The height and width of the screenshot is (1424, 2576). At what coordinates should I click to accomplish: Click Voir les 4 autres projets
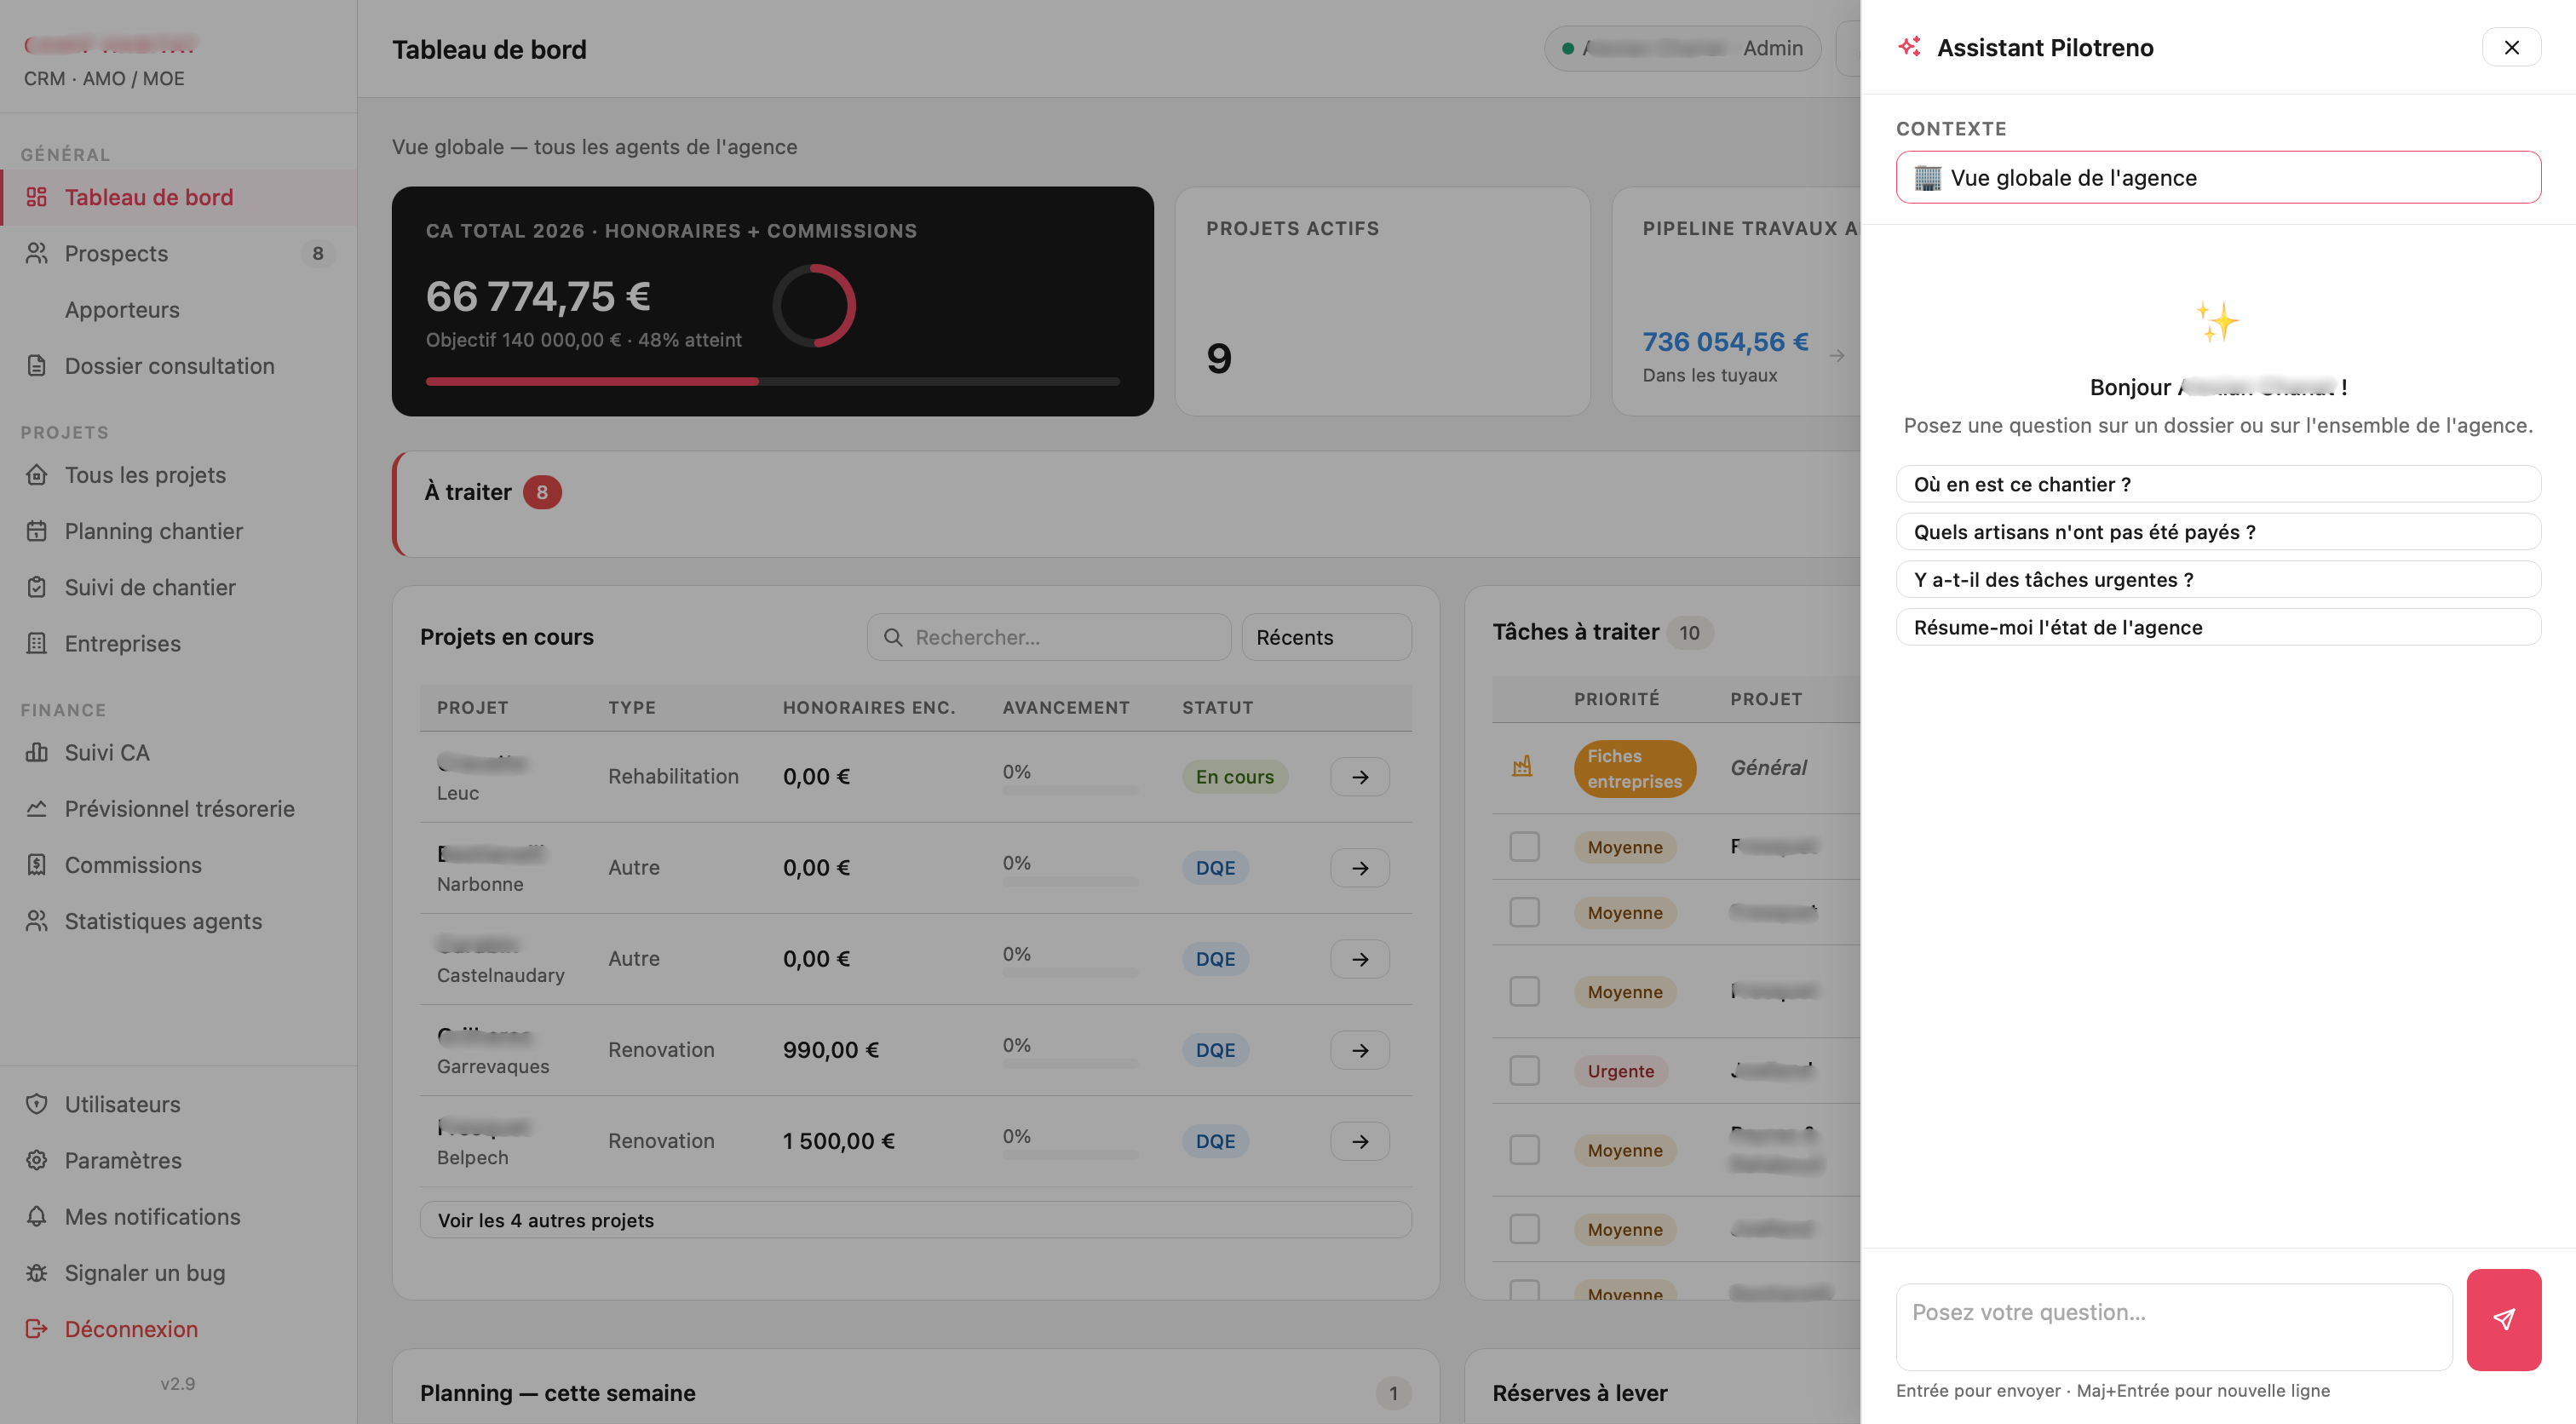[915, 1220]
